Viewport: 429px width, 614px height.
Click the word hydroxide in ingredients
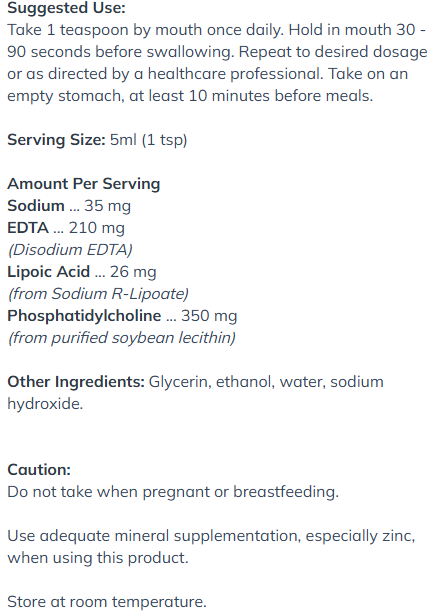coord(45,404)
